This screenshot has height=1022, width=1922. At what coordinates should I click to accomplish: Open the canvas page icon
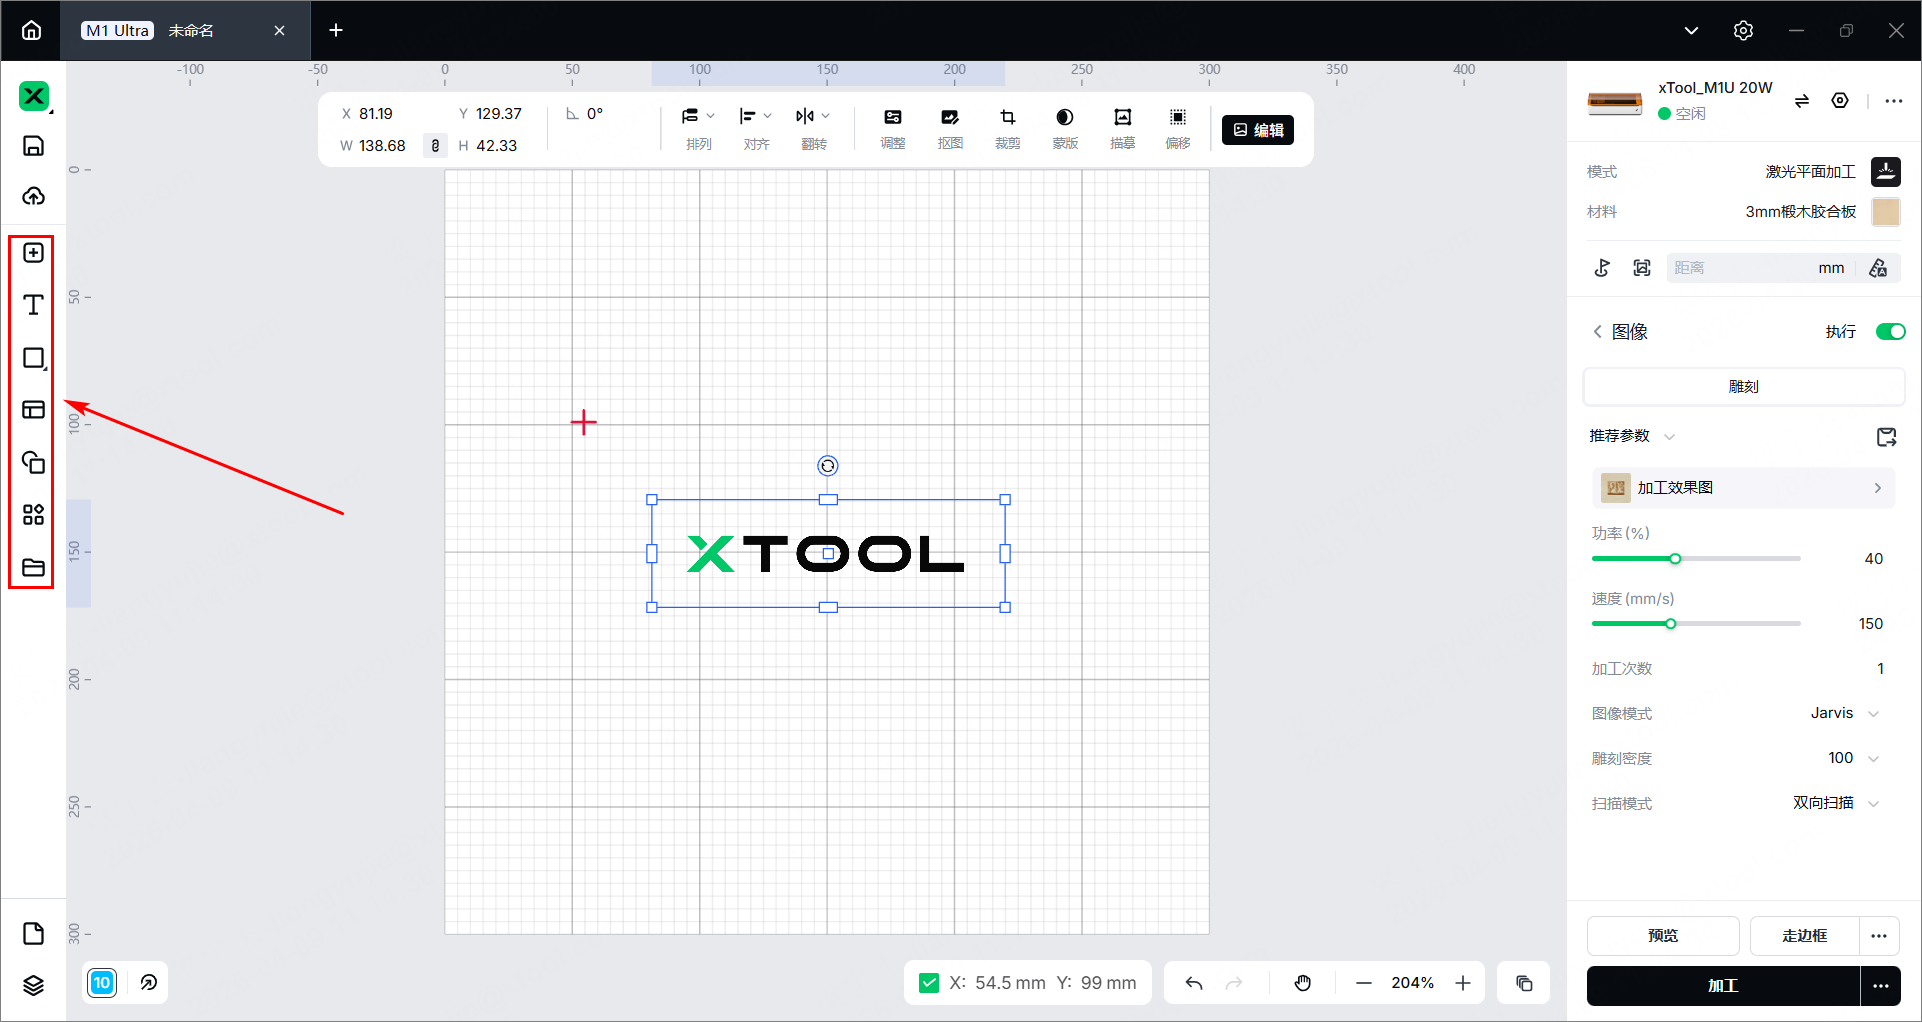click(x=33, y=934)
